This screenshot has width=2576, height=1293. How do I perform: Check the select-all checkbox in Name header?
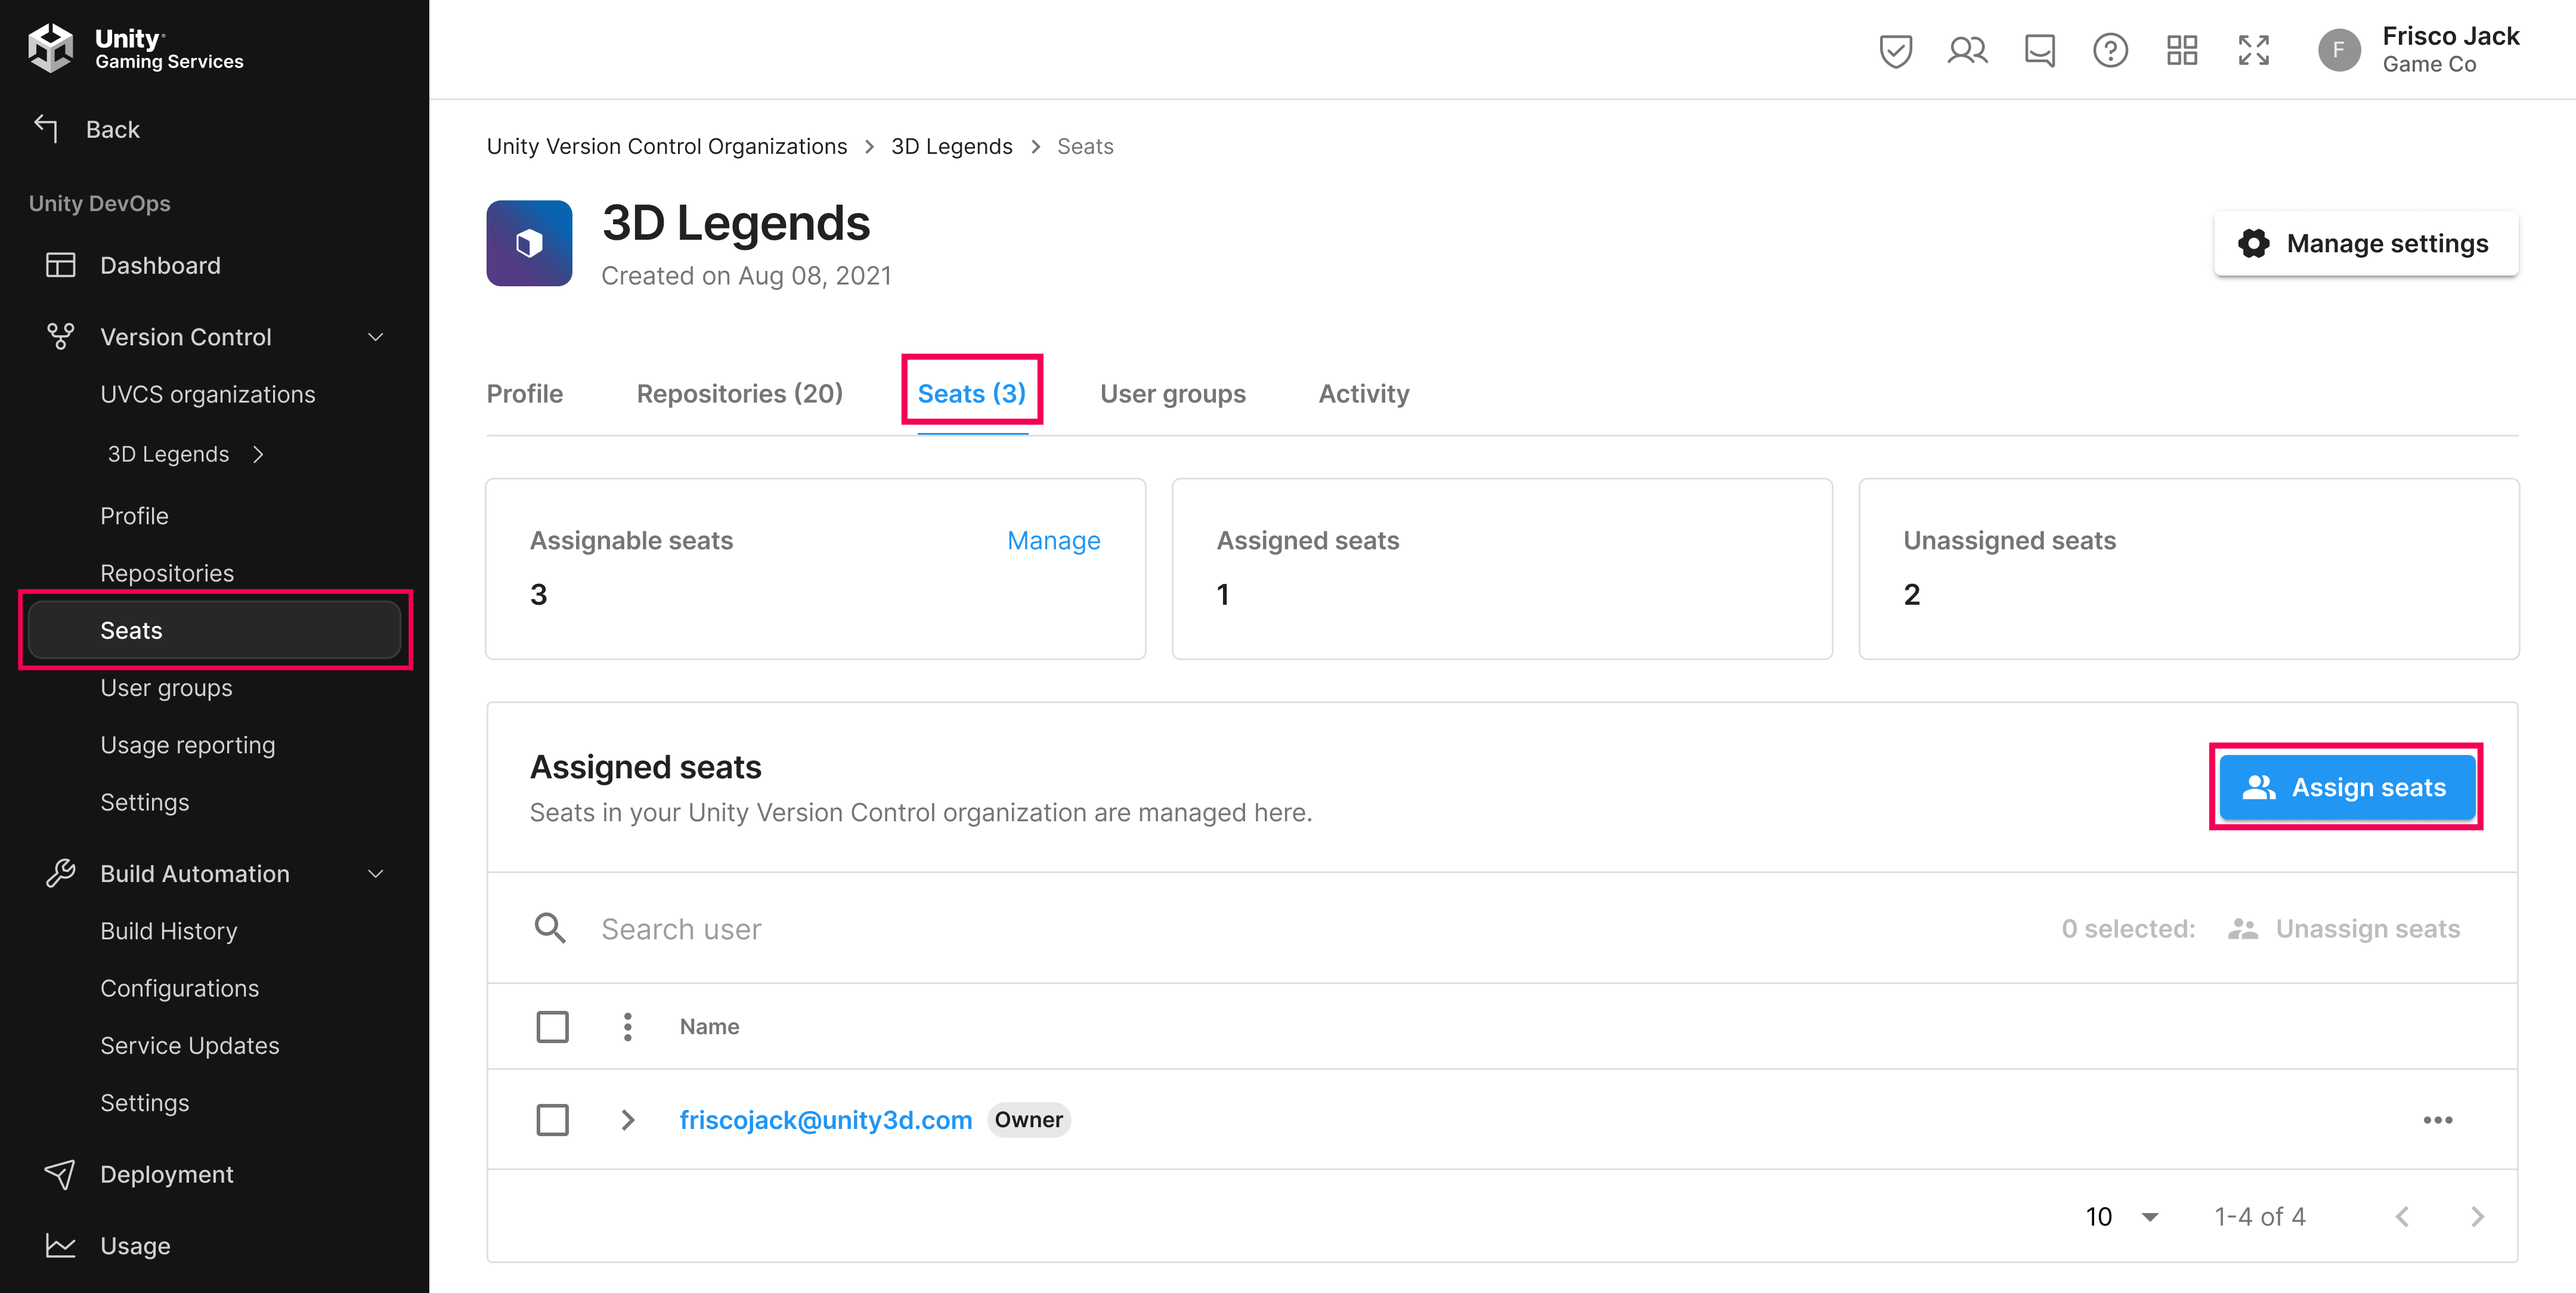pos(552,1027)
